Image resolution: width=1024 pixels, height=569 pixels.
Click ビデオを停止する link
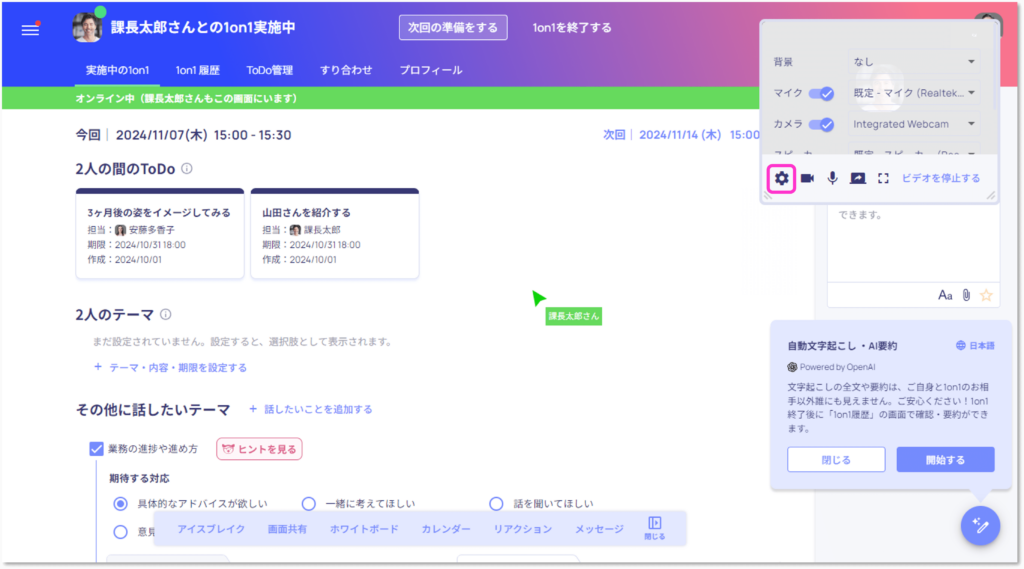click(940, 178)
